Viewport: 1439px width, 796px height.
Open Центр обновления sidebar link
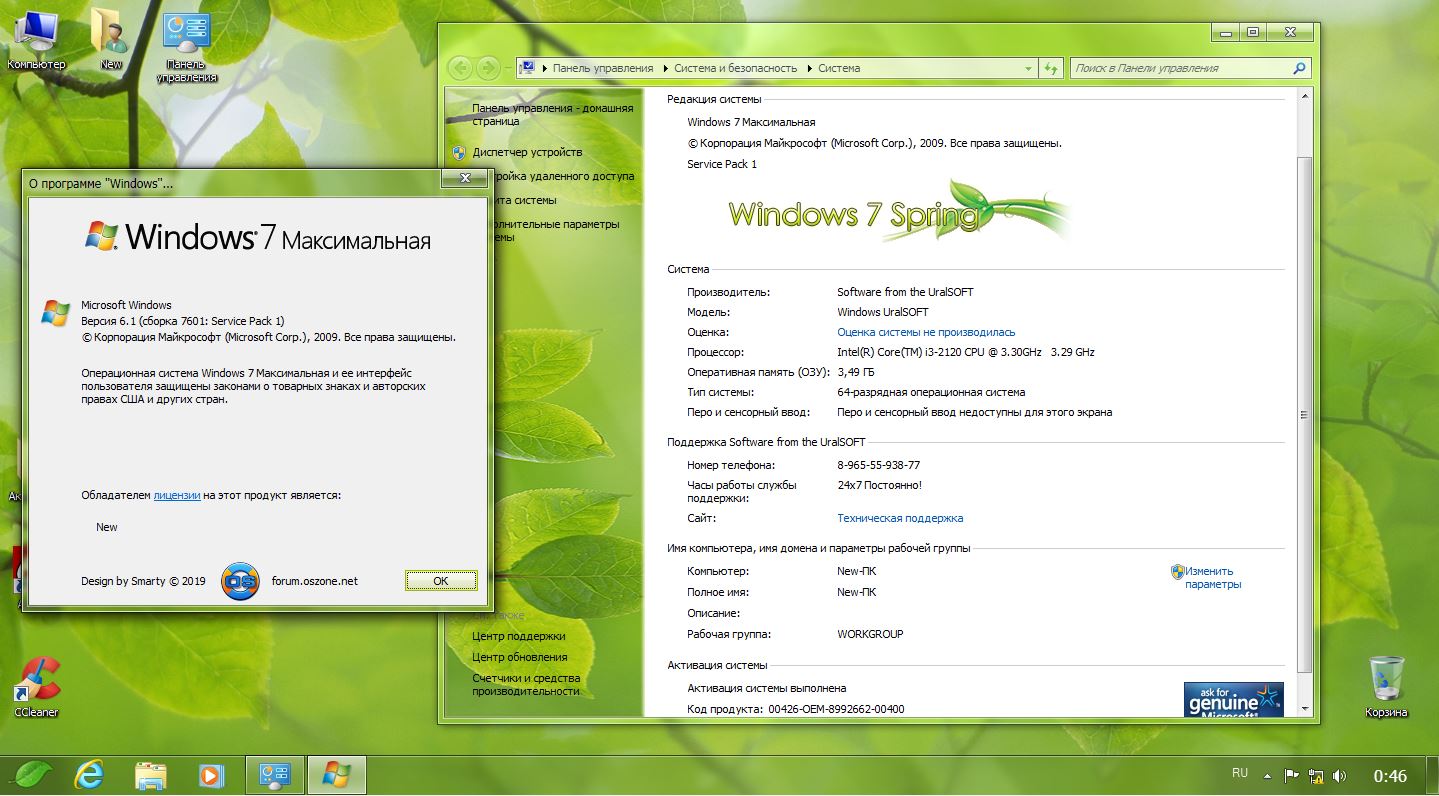pyautogui.click(x=520, y=657)
